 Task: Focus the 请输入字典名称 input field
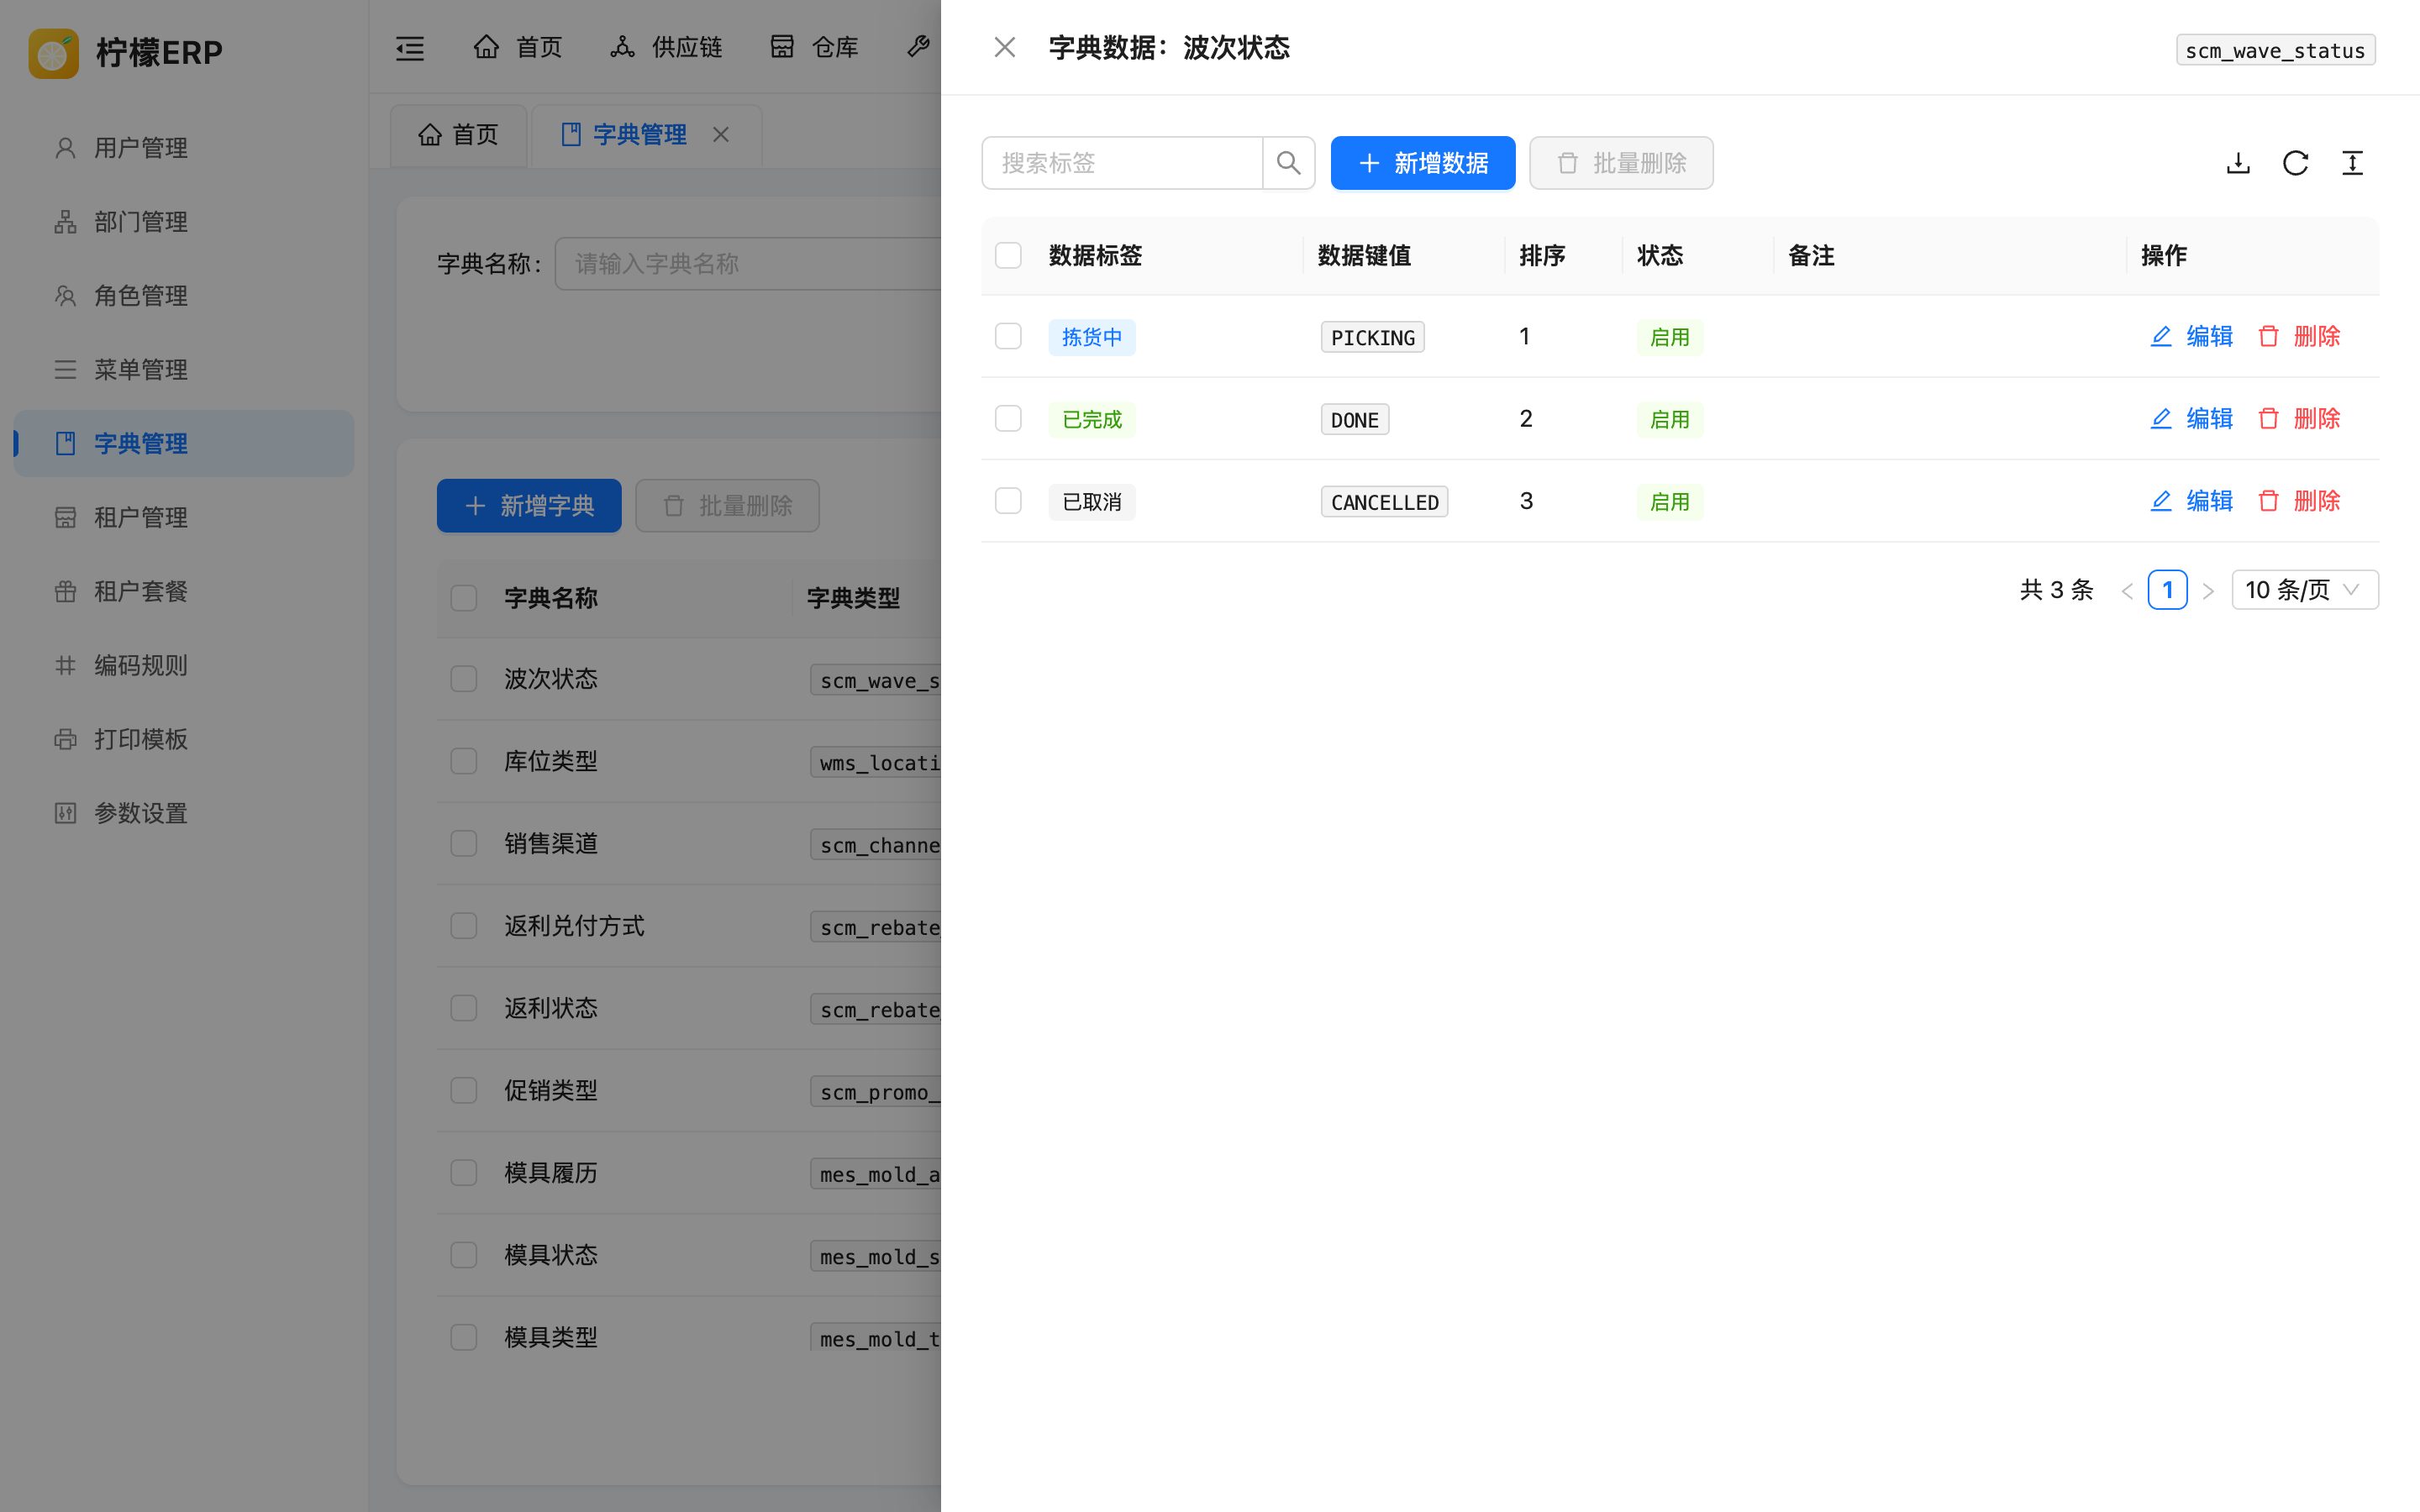coord(748,264)
